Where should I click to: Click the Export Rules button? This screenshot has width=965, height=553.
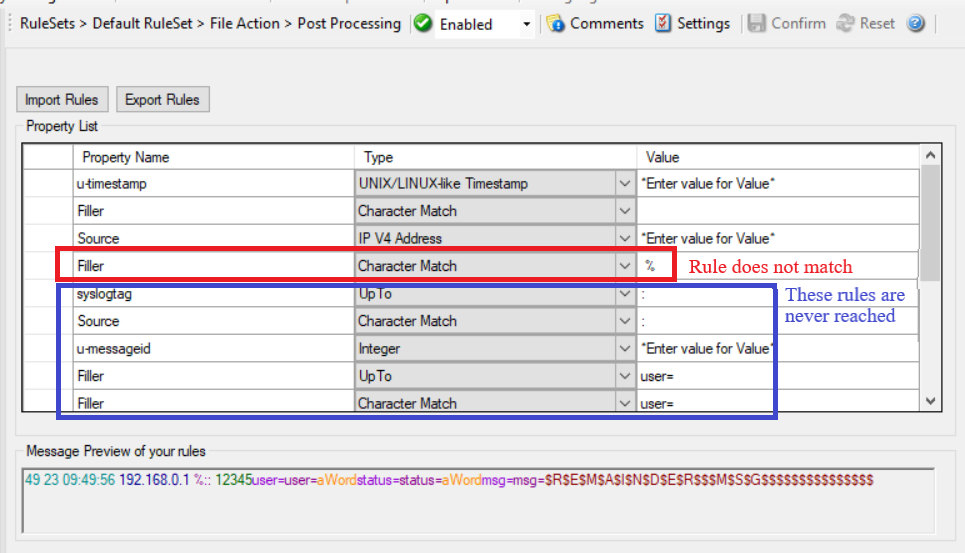[x=163, y=100]
